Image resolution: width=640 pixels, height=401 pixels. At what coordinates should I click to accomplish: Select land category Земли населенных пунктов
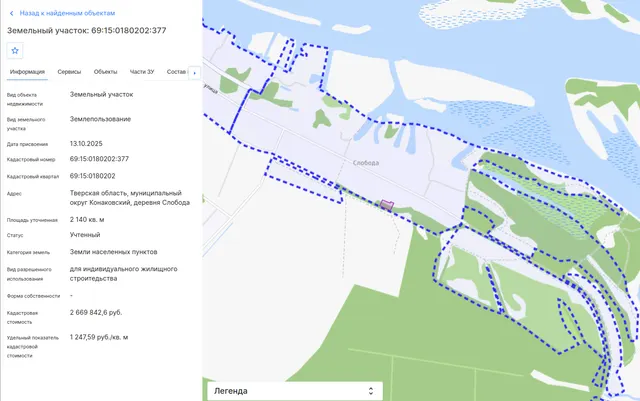[x=113, y=252]
